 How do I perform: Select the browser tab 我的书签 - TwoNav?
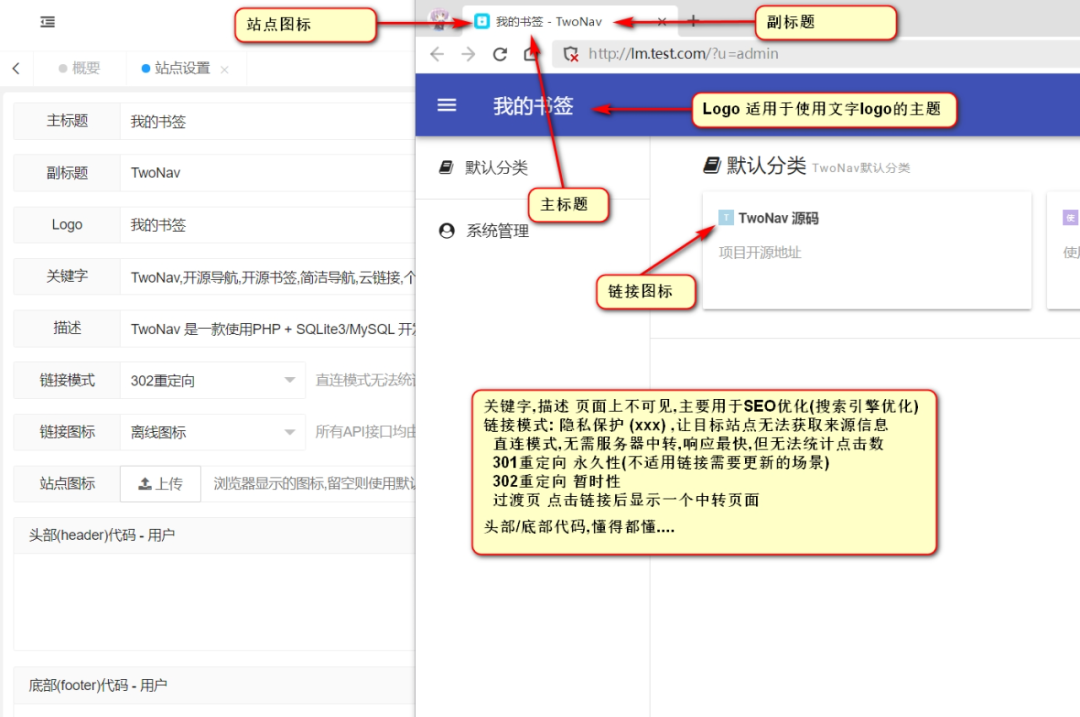pyautogui.click(x=570, y=21)
